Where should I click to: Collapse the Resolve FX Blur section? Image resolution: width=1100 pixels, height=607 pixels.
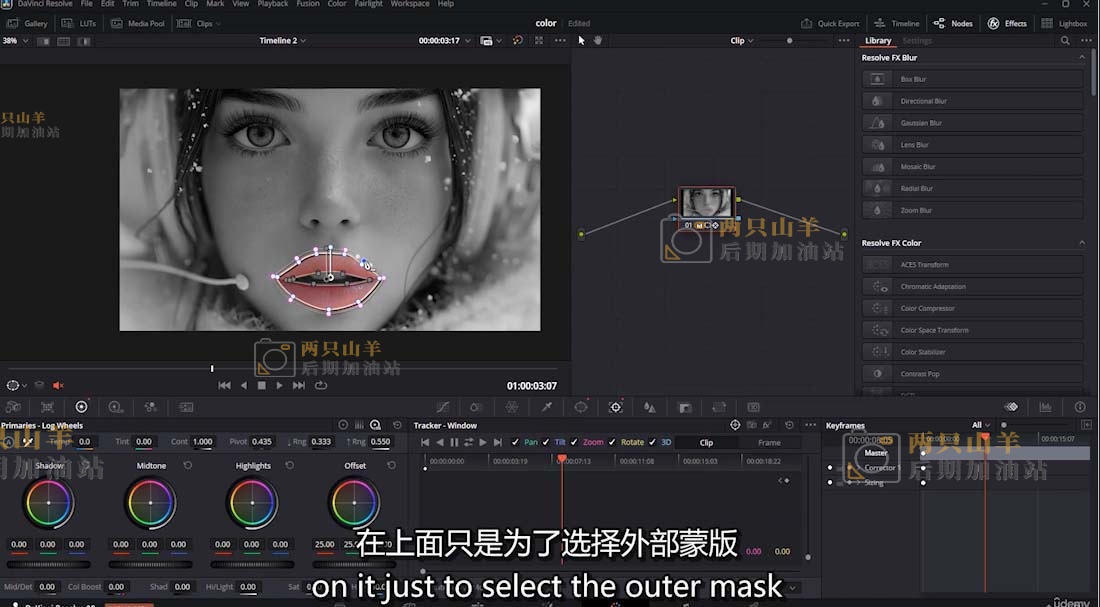click(1081, 58)
